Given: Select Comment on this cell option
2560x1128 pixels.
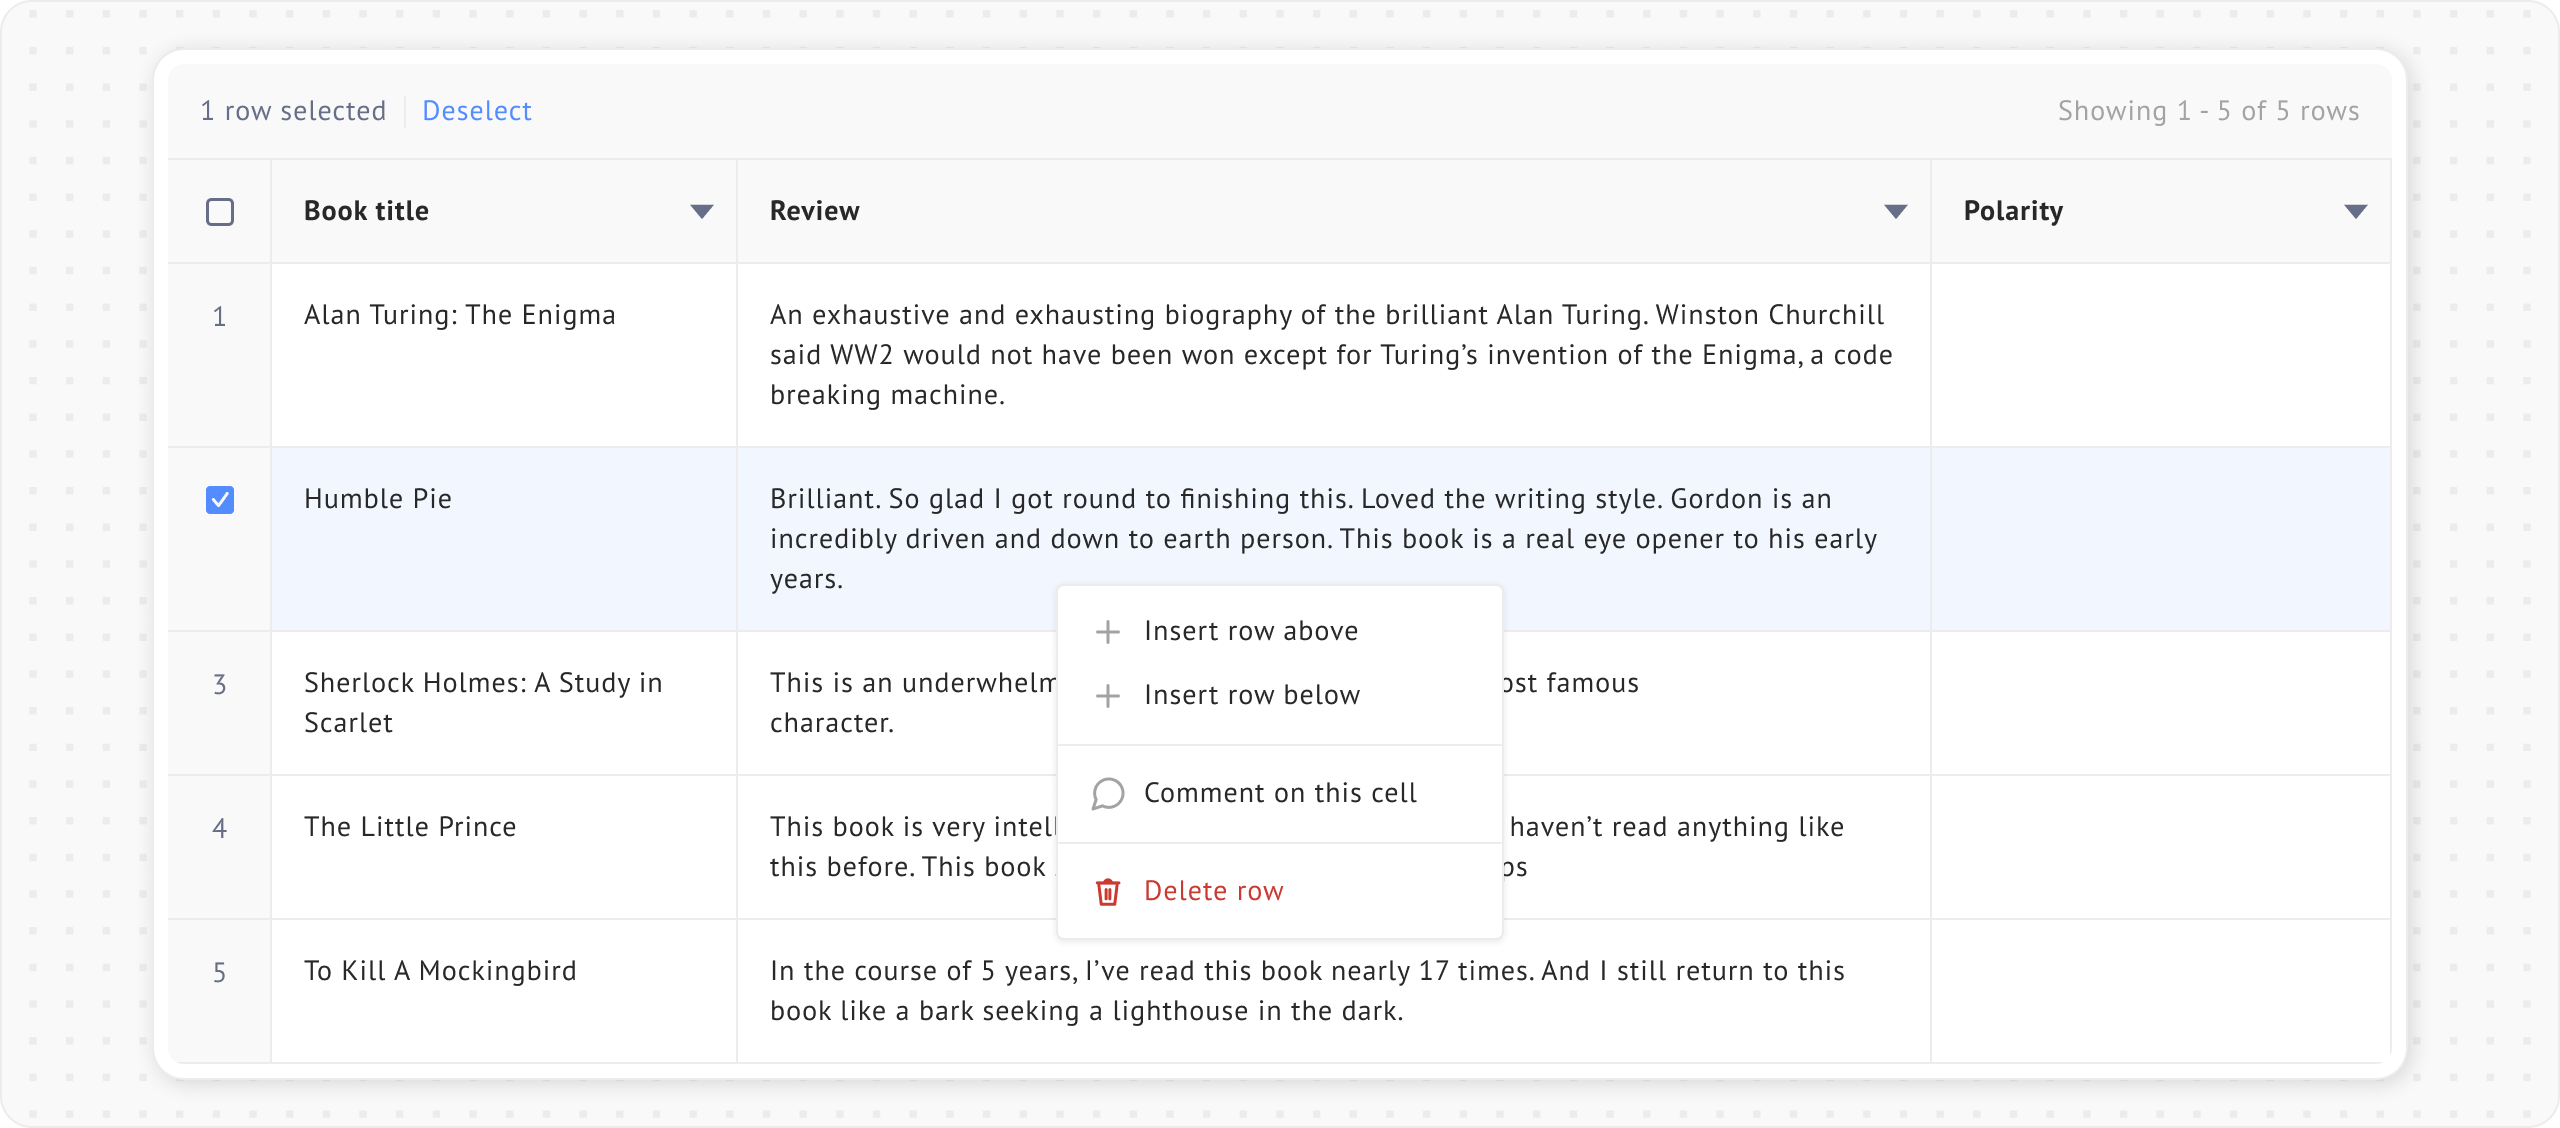Looking at the screenshot, I should coord(1279,794).
